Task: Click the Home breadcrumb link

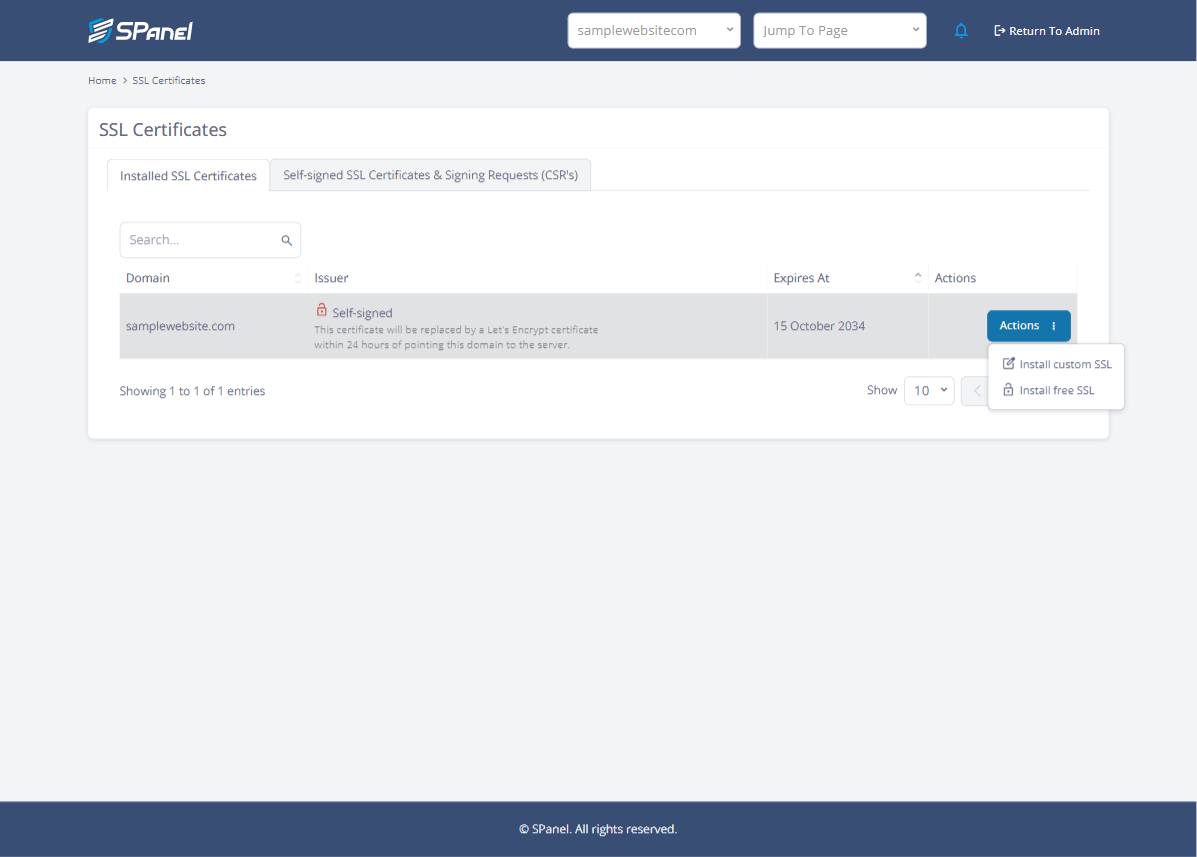Action: pos(102,80)
